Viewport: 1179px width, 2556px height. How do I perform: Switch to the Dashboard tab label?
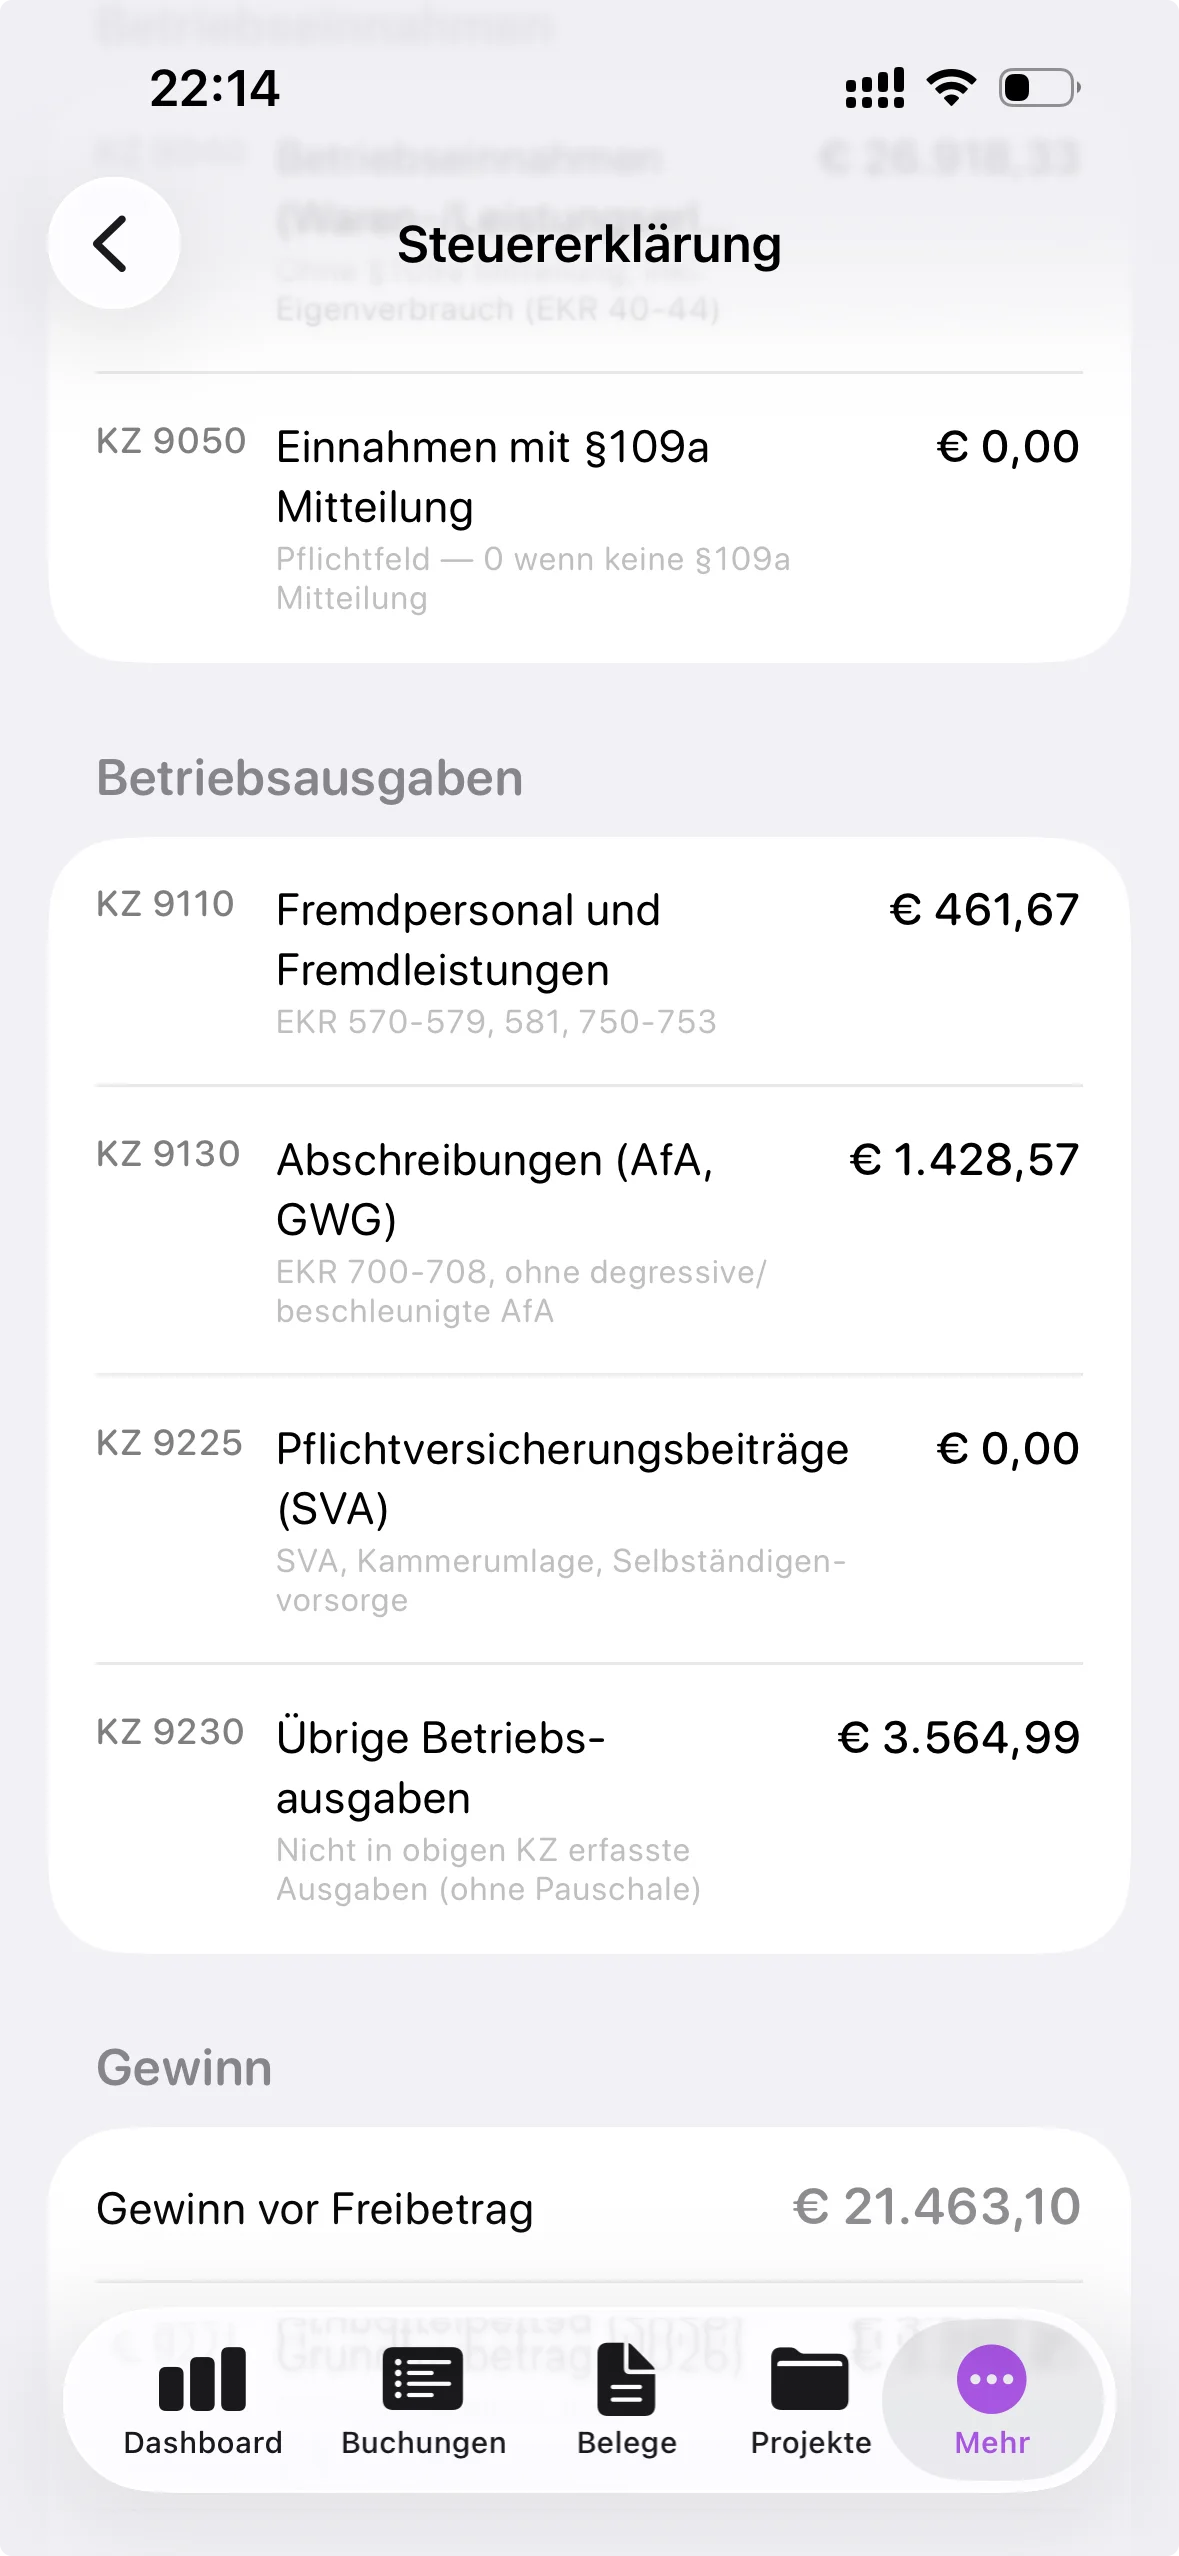coord(203,2443)
